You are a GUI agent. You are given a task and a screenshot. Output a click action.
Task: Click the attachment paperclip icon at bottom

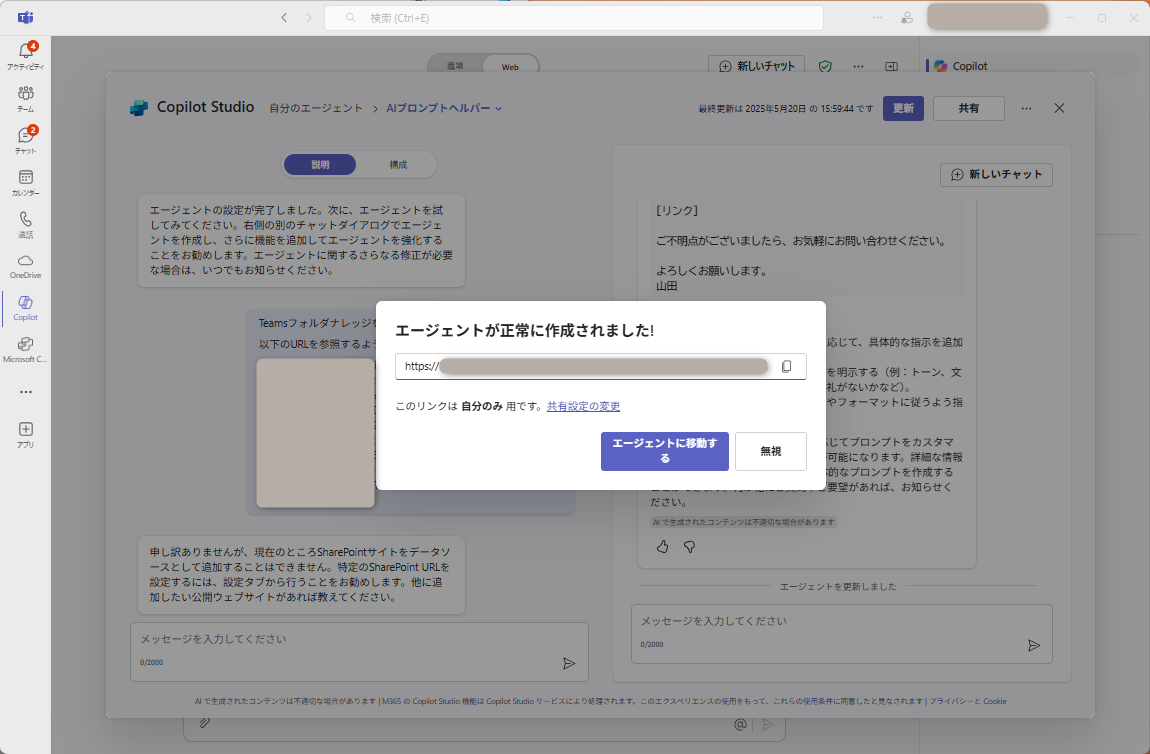[x=205, y=723]
